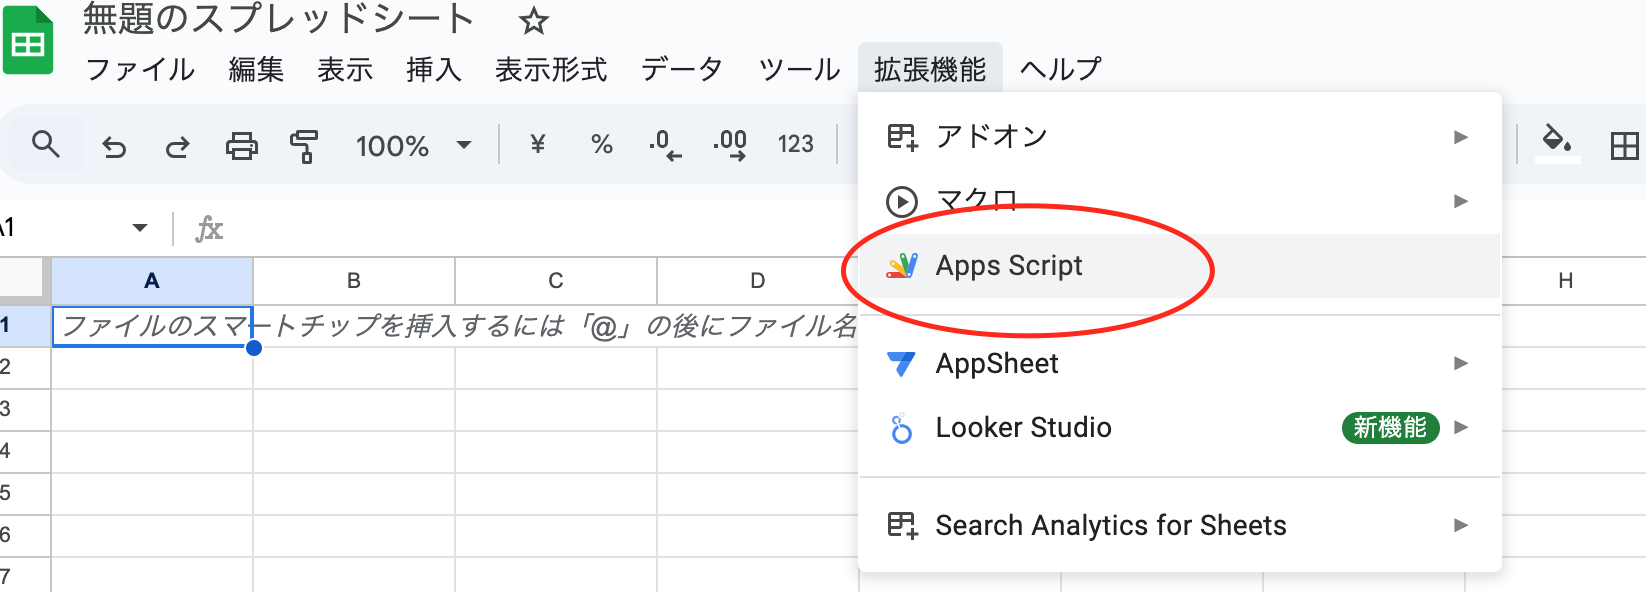Click the マクロ play icon
1646x592 pixels.
pos(902,202)
